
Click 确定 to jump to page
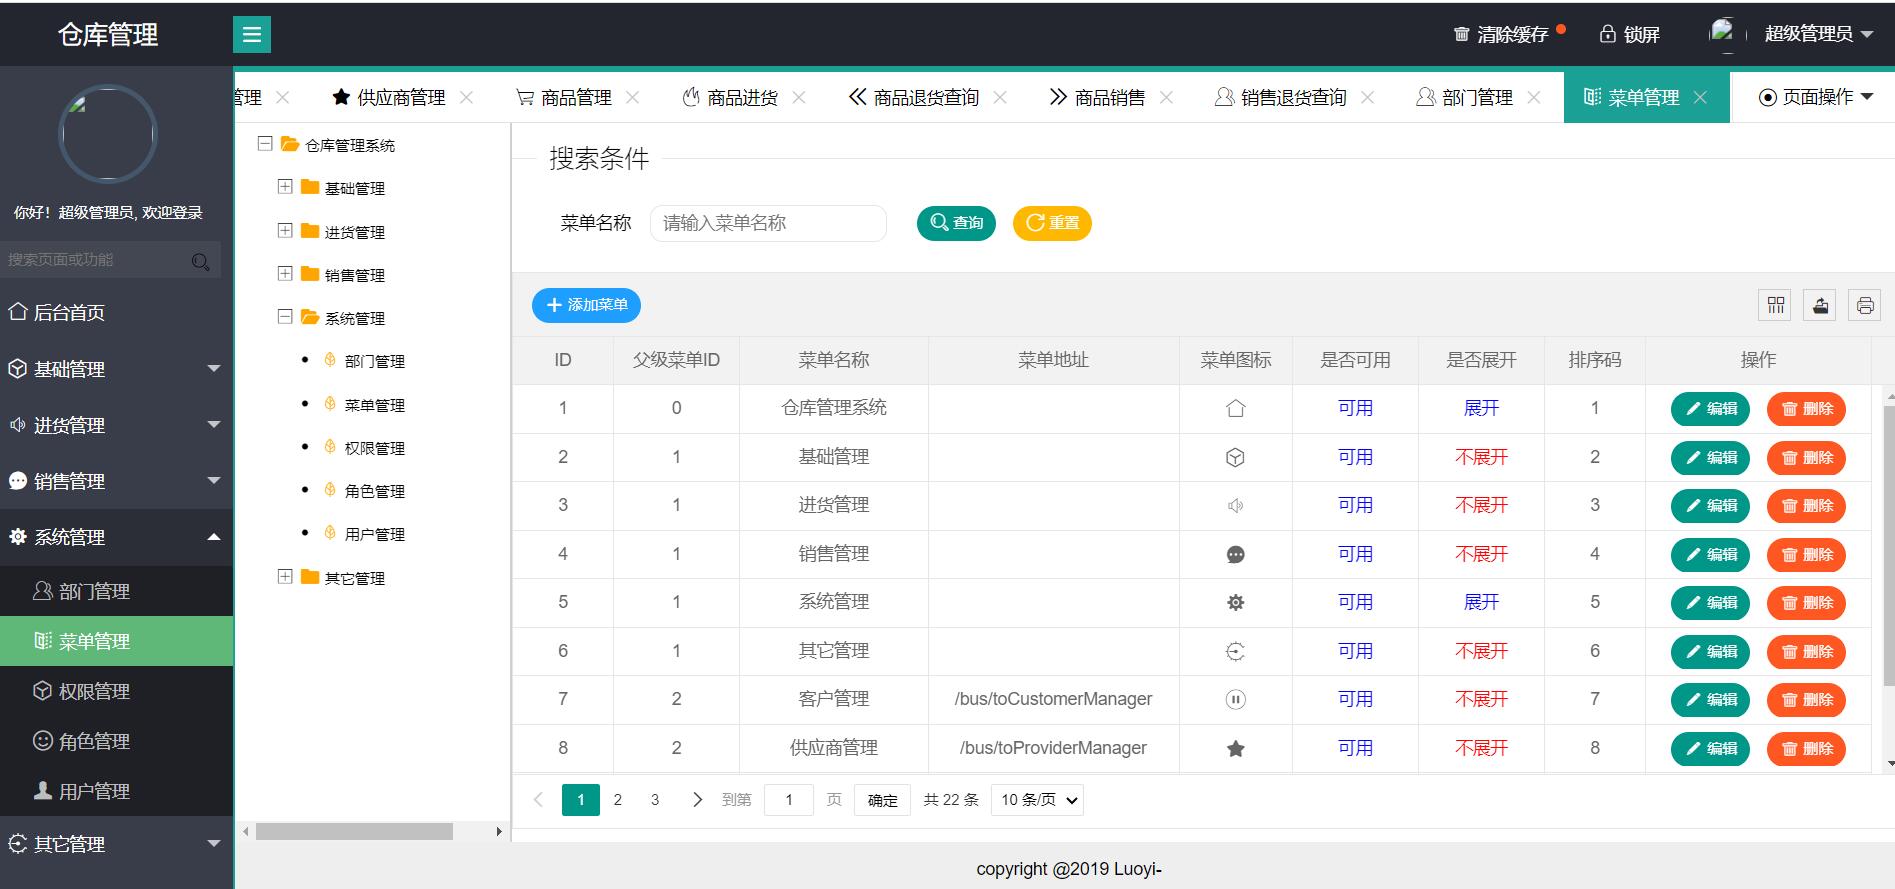click(x=882, y=800)
